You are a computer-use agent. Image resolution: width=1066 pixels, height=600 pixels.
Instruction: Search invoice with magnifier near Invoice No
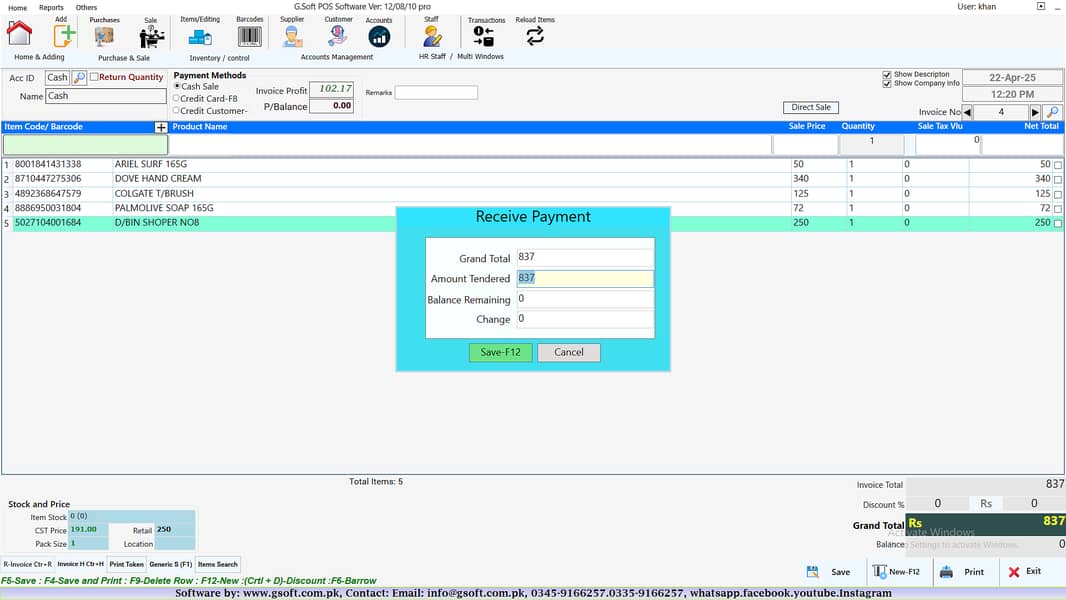point(1052,112)
